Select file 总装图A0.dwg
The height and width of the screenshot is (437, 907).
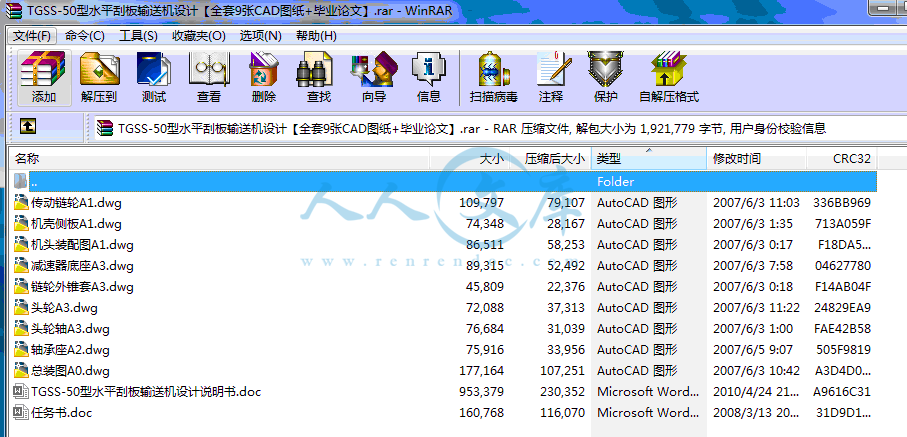coord(70,370)
